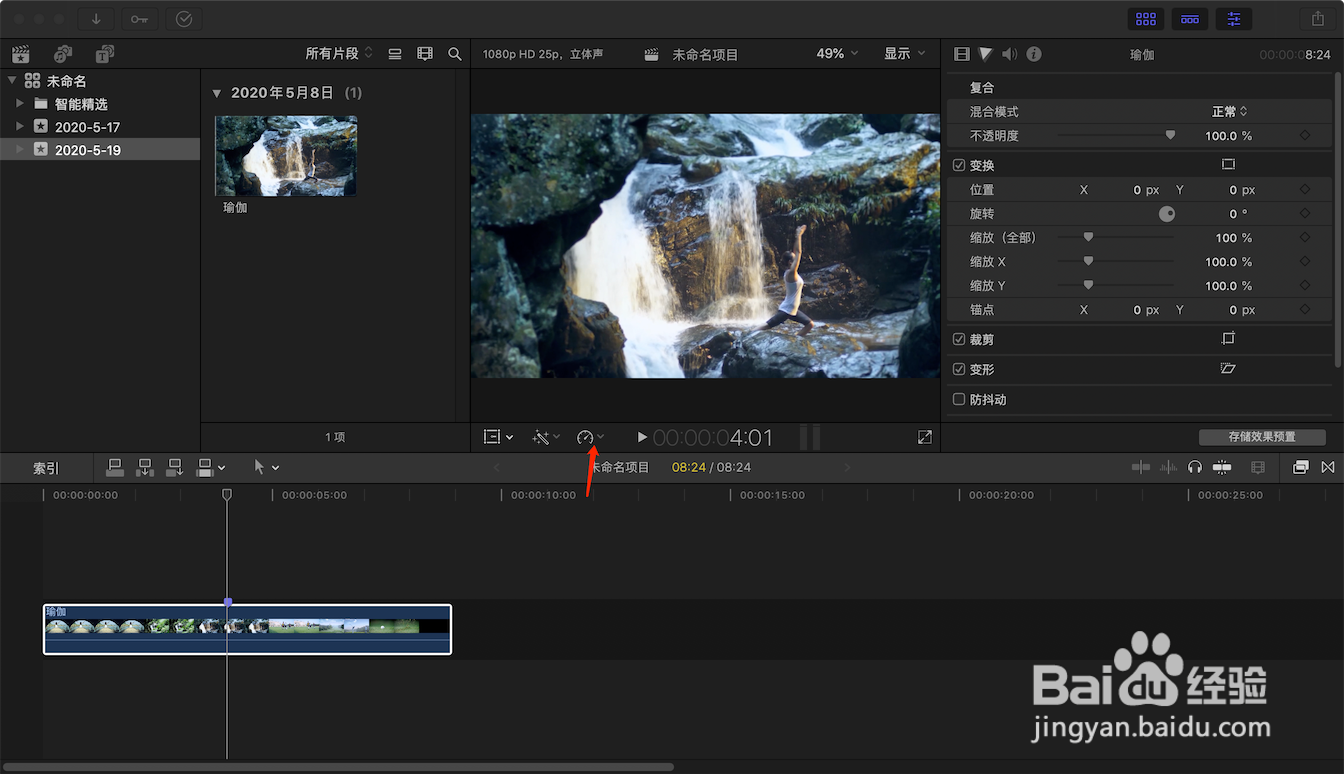This screenshot has width=1344, height=774.
Task: Open the effects browser icon
Action: [1300, 467]
